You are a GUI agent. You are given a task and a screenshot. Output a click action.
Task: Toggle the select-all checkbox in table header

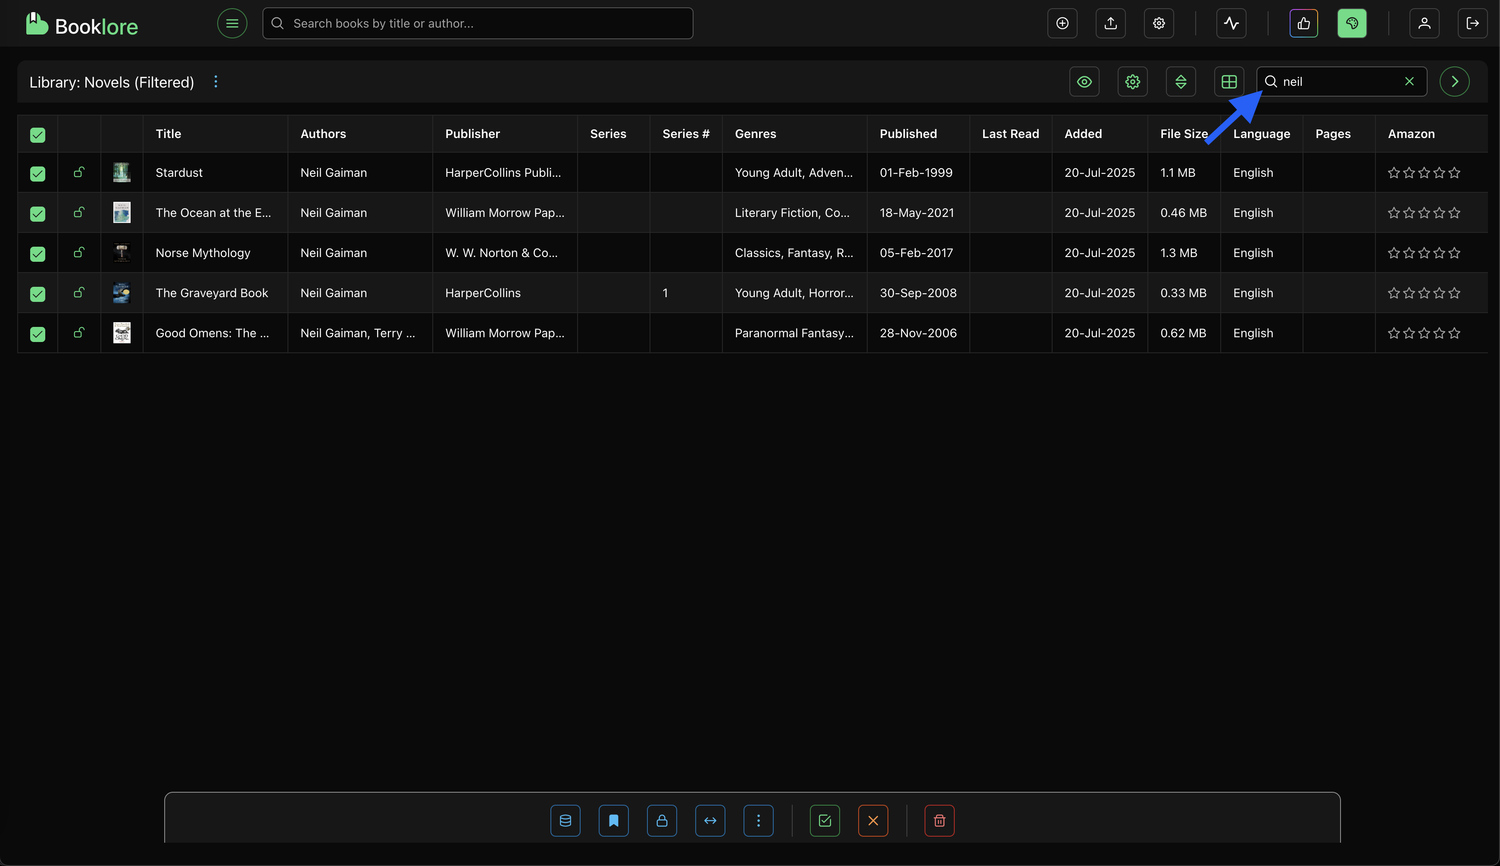pyautogui.click(x=38, y=134)
